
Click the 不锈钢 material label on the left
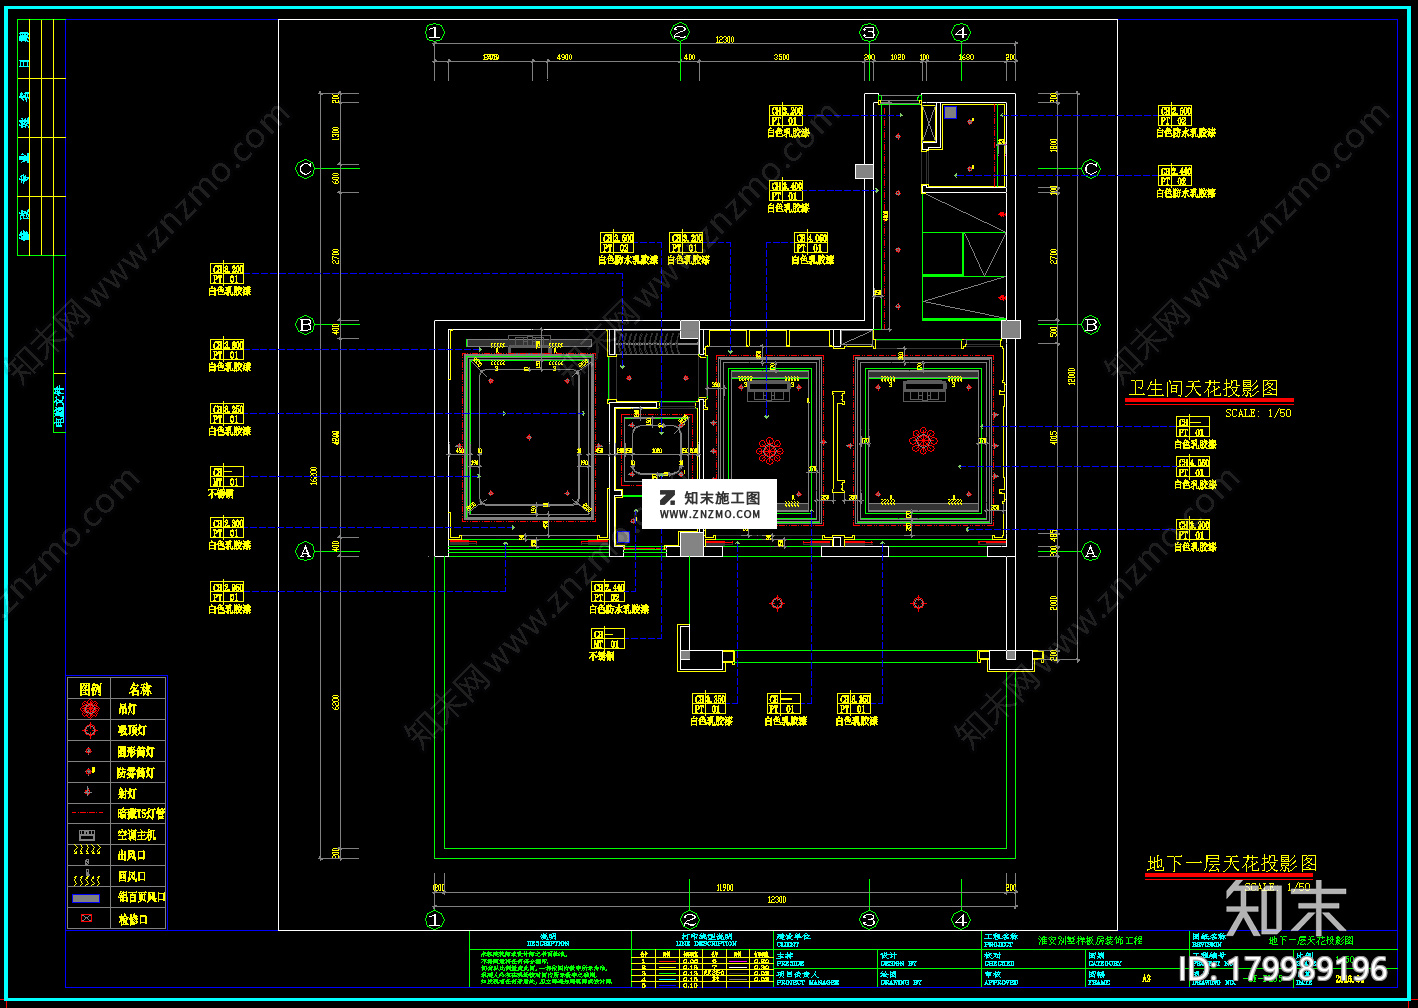pos(221,494)
